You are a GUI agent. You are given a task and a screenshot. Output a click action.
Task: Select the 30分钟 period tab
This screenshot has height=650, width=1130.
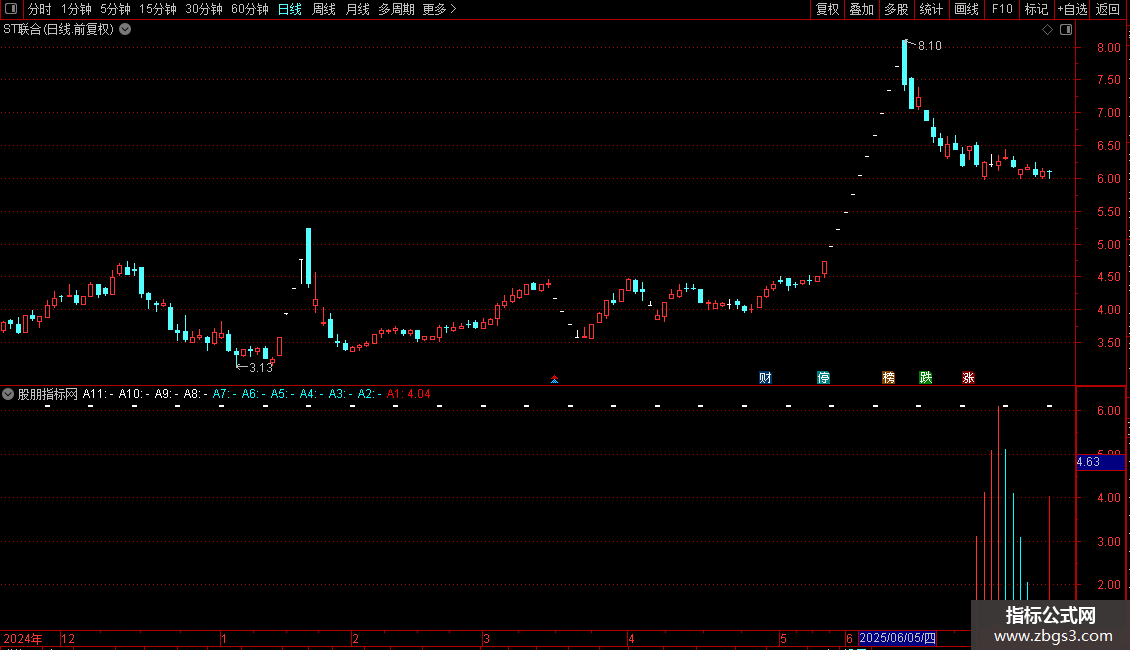click(x=203, y=9)
